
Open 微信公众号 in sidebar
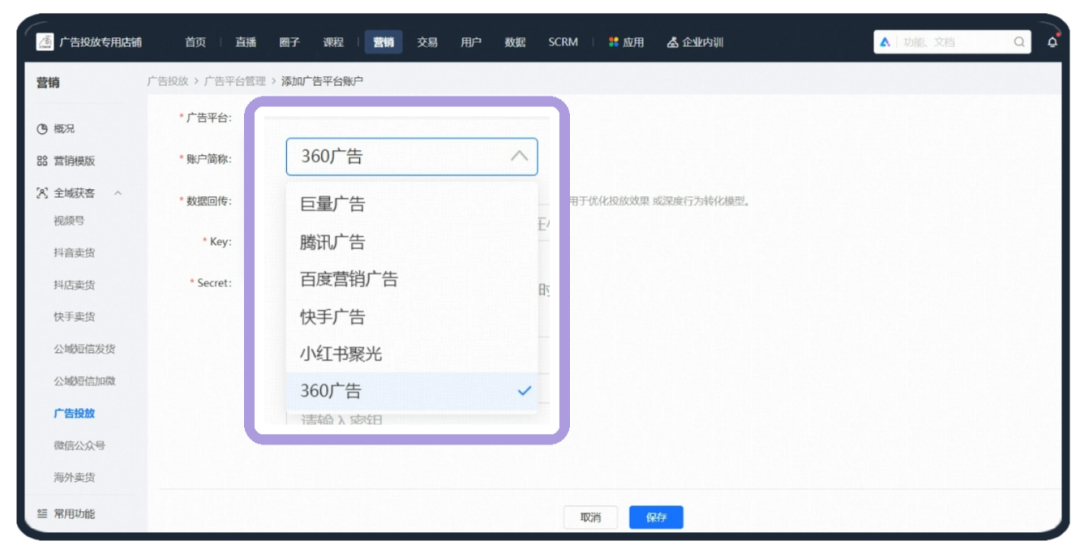coord(79,445)
